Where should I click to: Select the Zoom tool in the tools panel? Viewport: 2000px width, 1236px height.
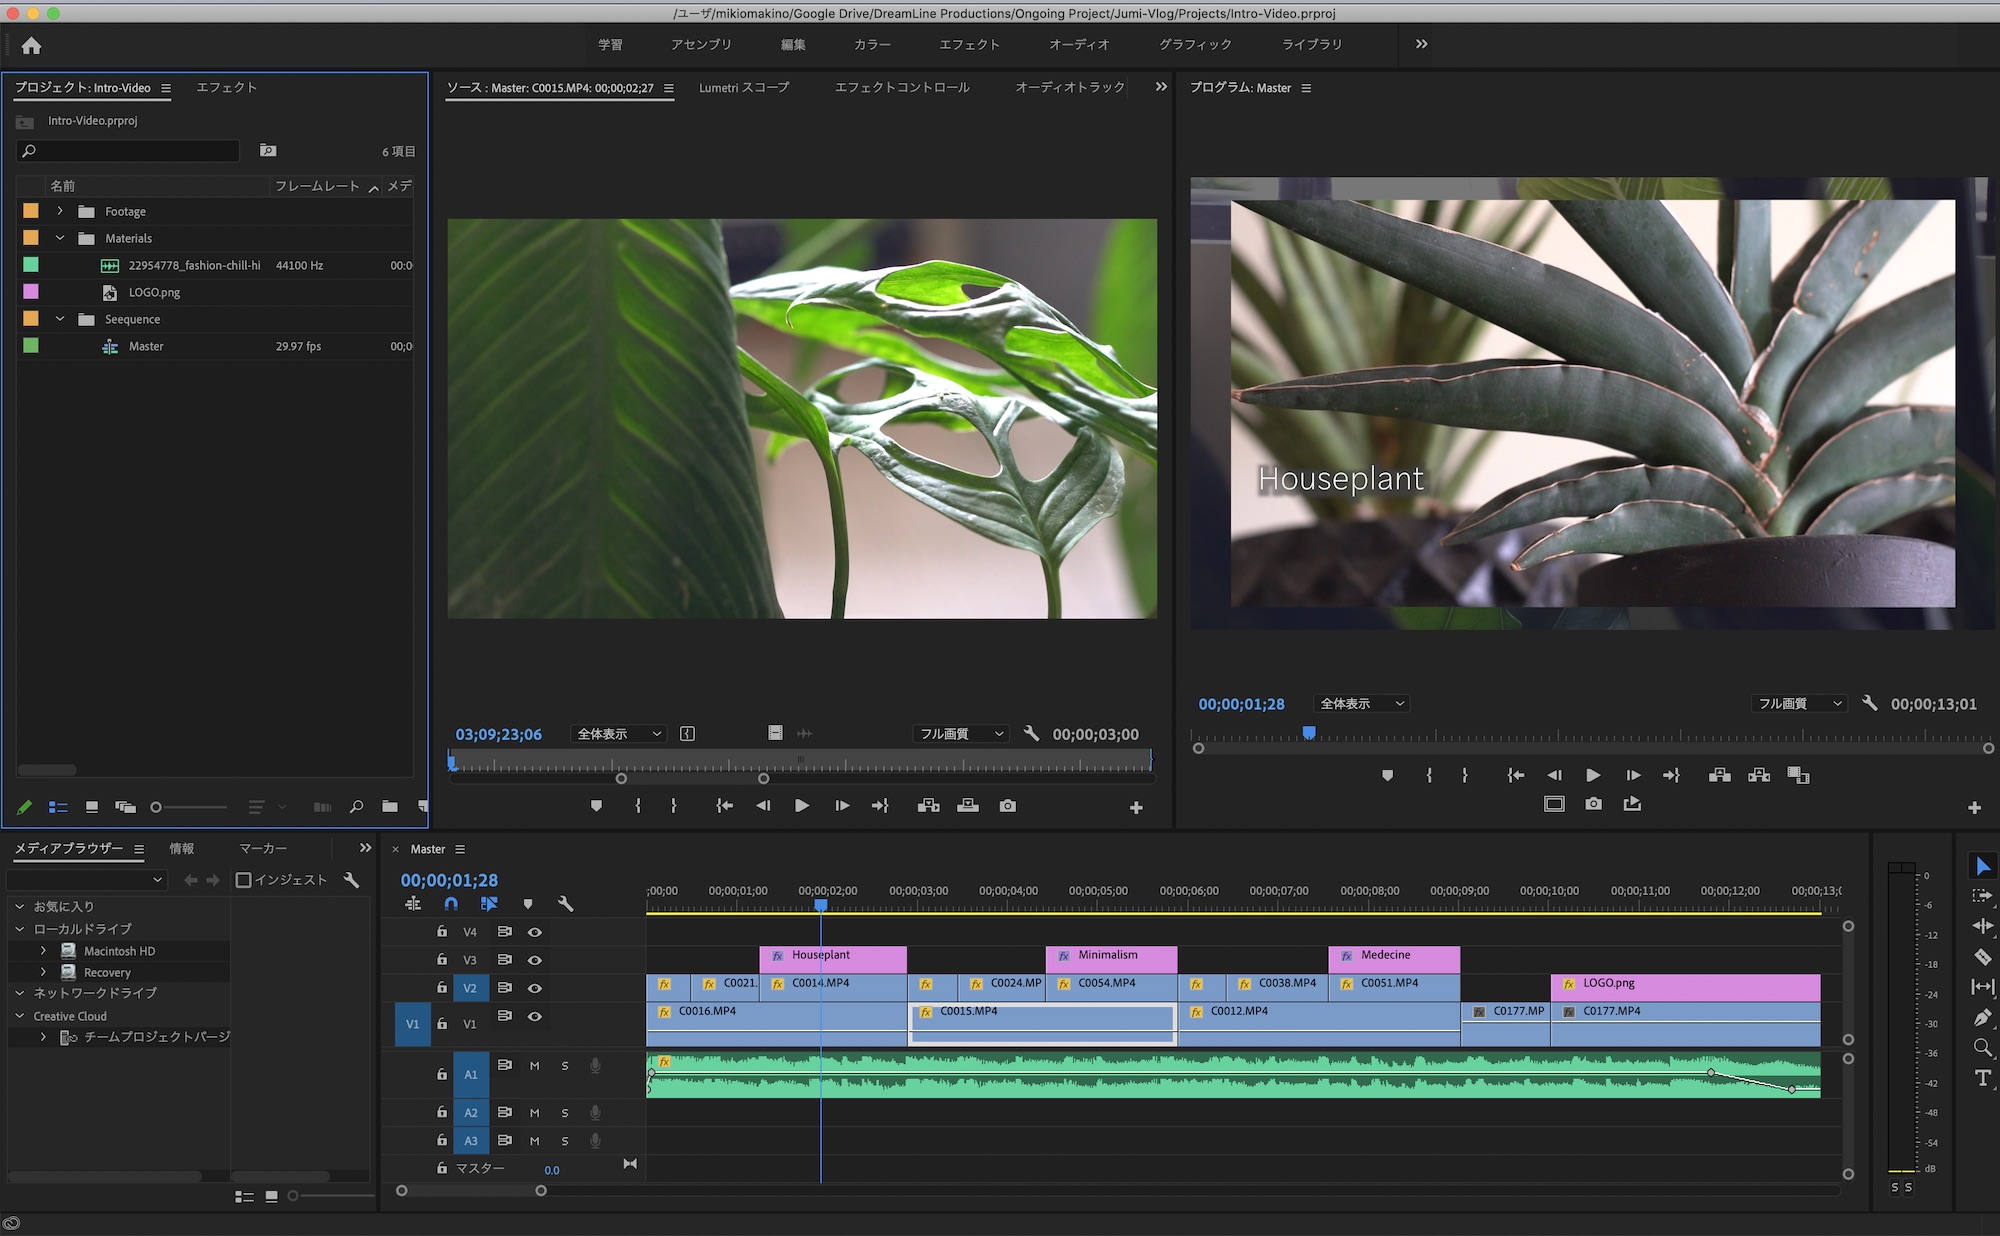[1982, 1048]
